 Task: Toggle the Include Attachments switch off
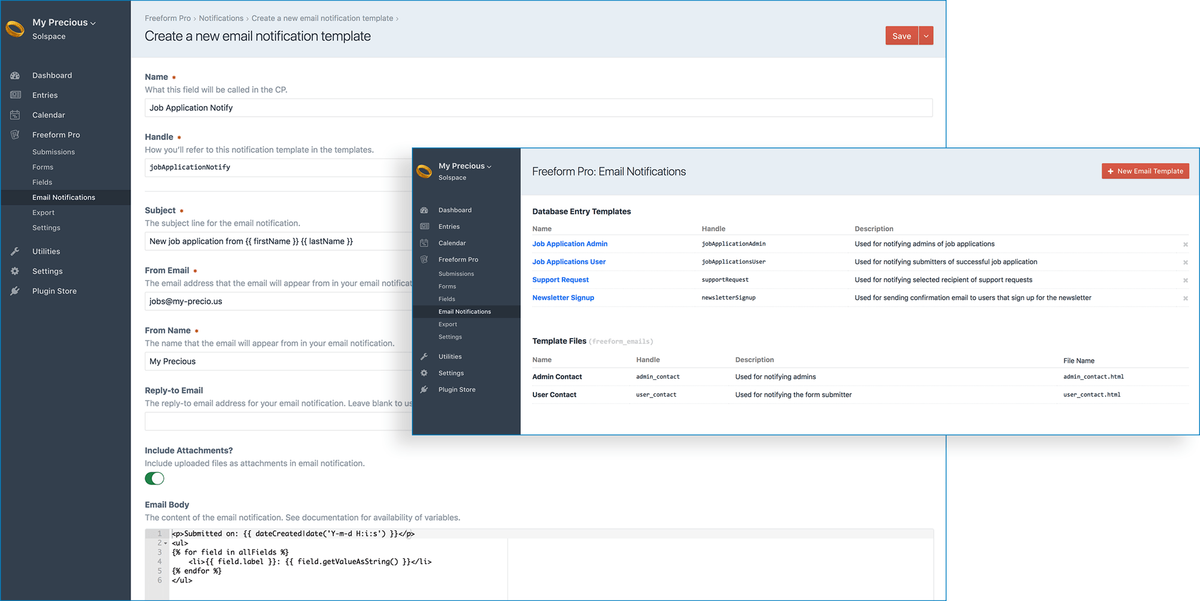(x=155, y=478)
